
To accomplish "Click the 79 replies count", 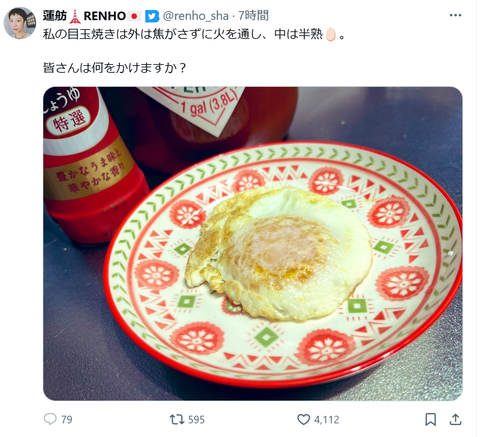I will click(x=67, y=419).
